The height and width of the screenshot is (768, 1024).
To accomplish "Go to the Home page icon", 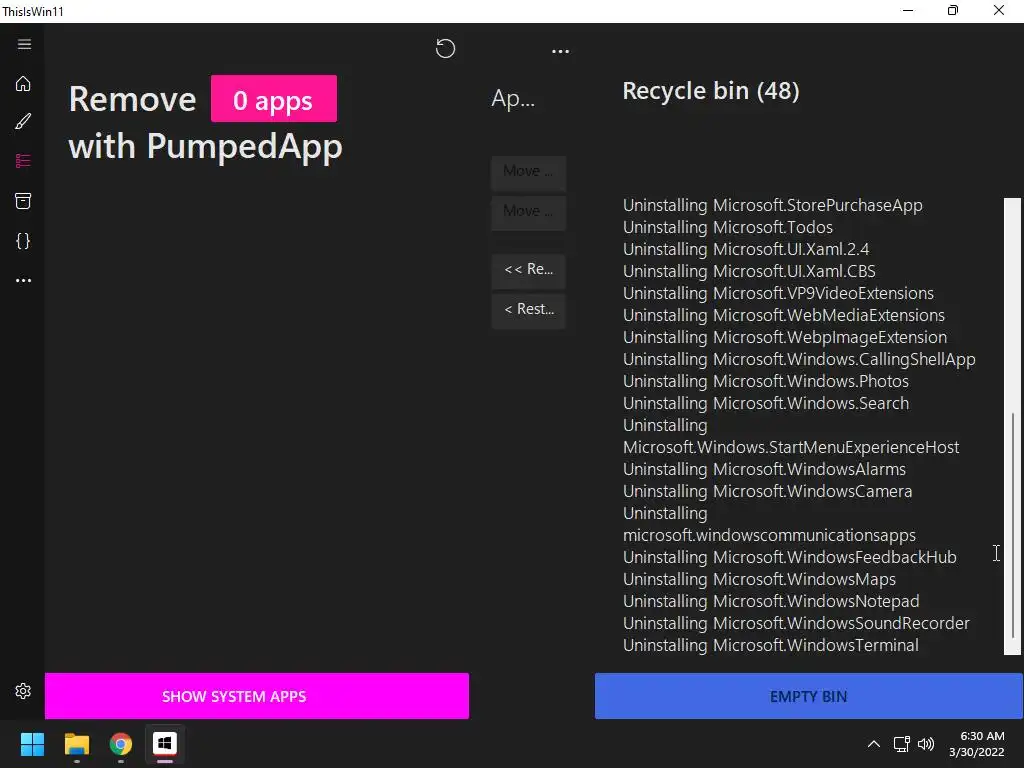I will point(23,84).
